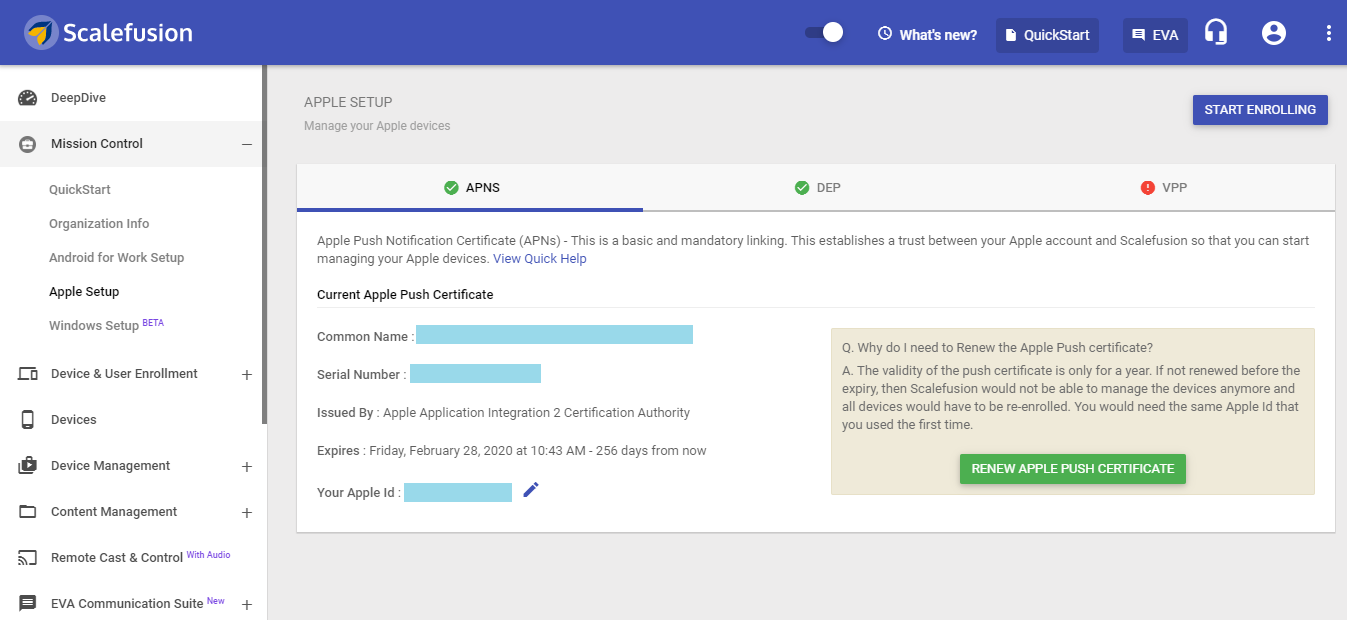
Task: Click the clock icon beside What's new
Action: point(885,34)
